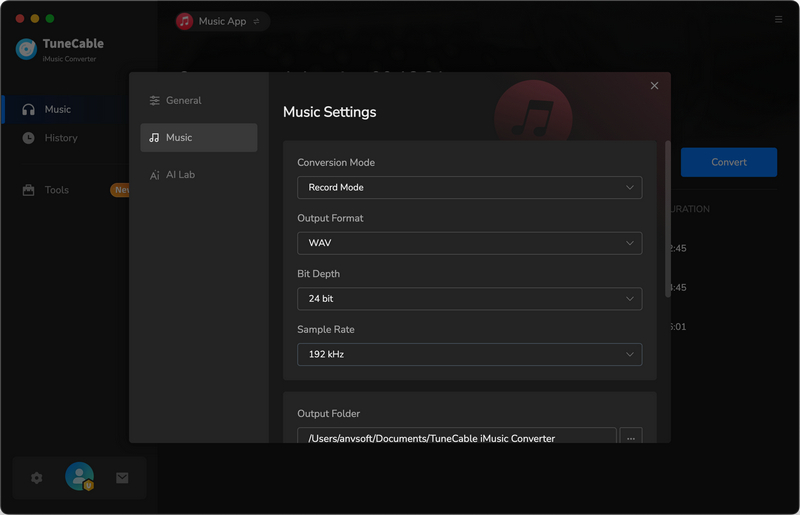Image resolution: width=800 pixels, height=515 pixels.
Task: Click the TuneCable app logo icon
Action: 27,49
